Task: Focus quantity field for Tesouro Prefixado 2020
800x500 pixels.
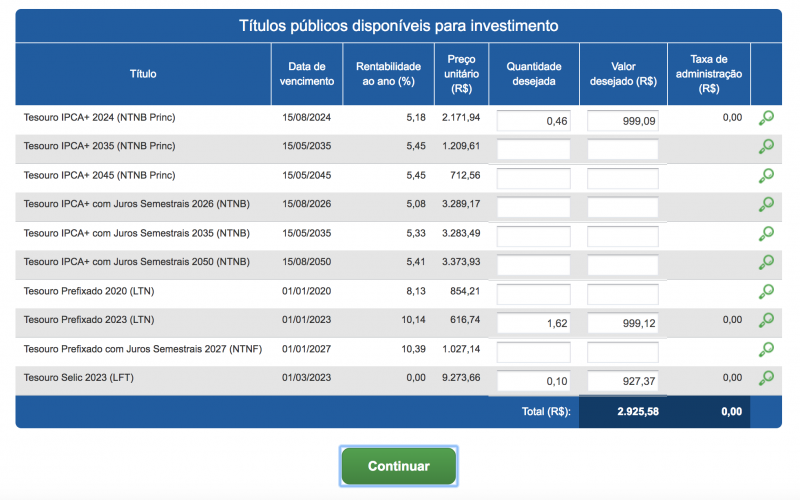Action: tap(534, 294)
